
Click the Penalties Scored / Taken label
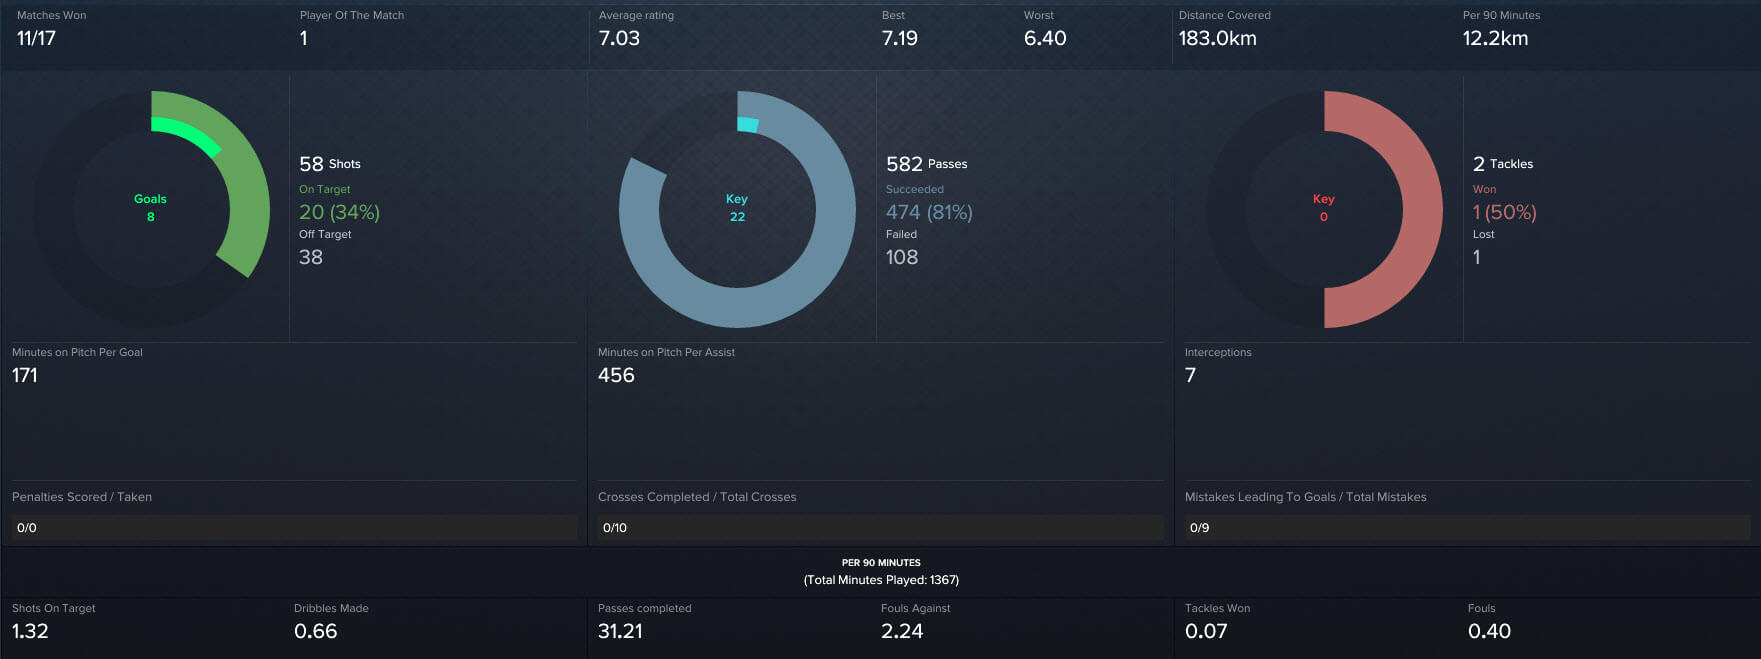82,497
